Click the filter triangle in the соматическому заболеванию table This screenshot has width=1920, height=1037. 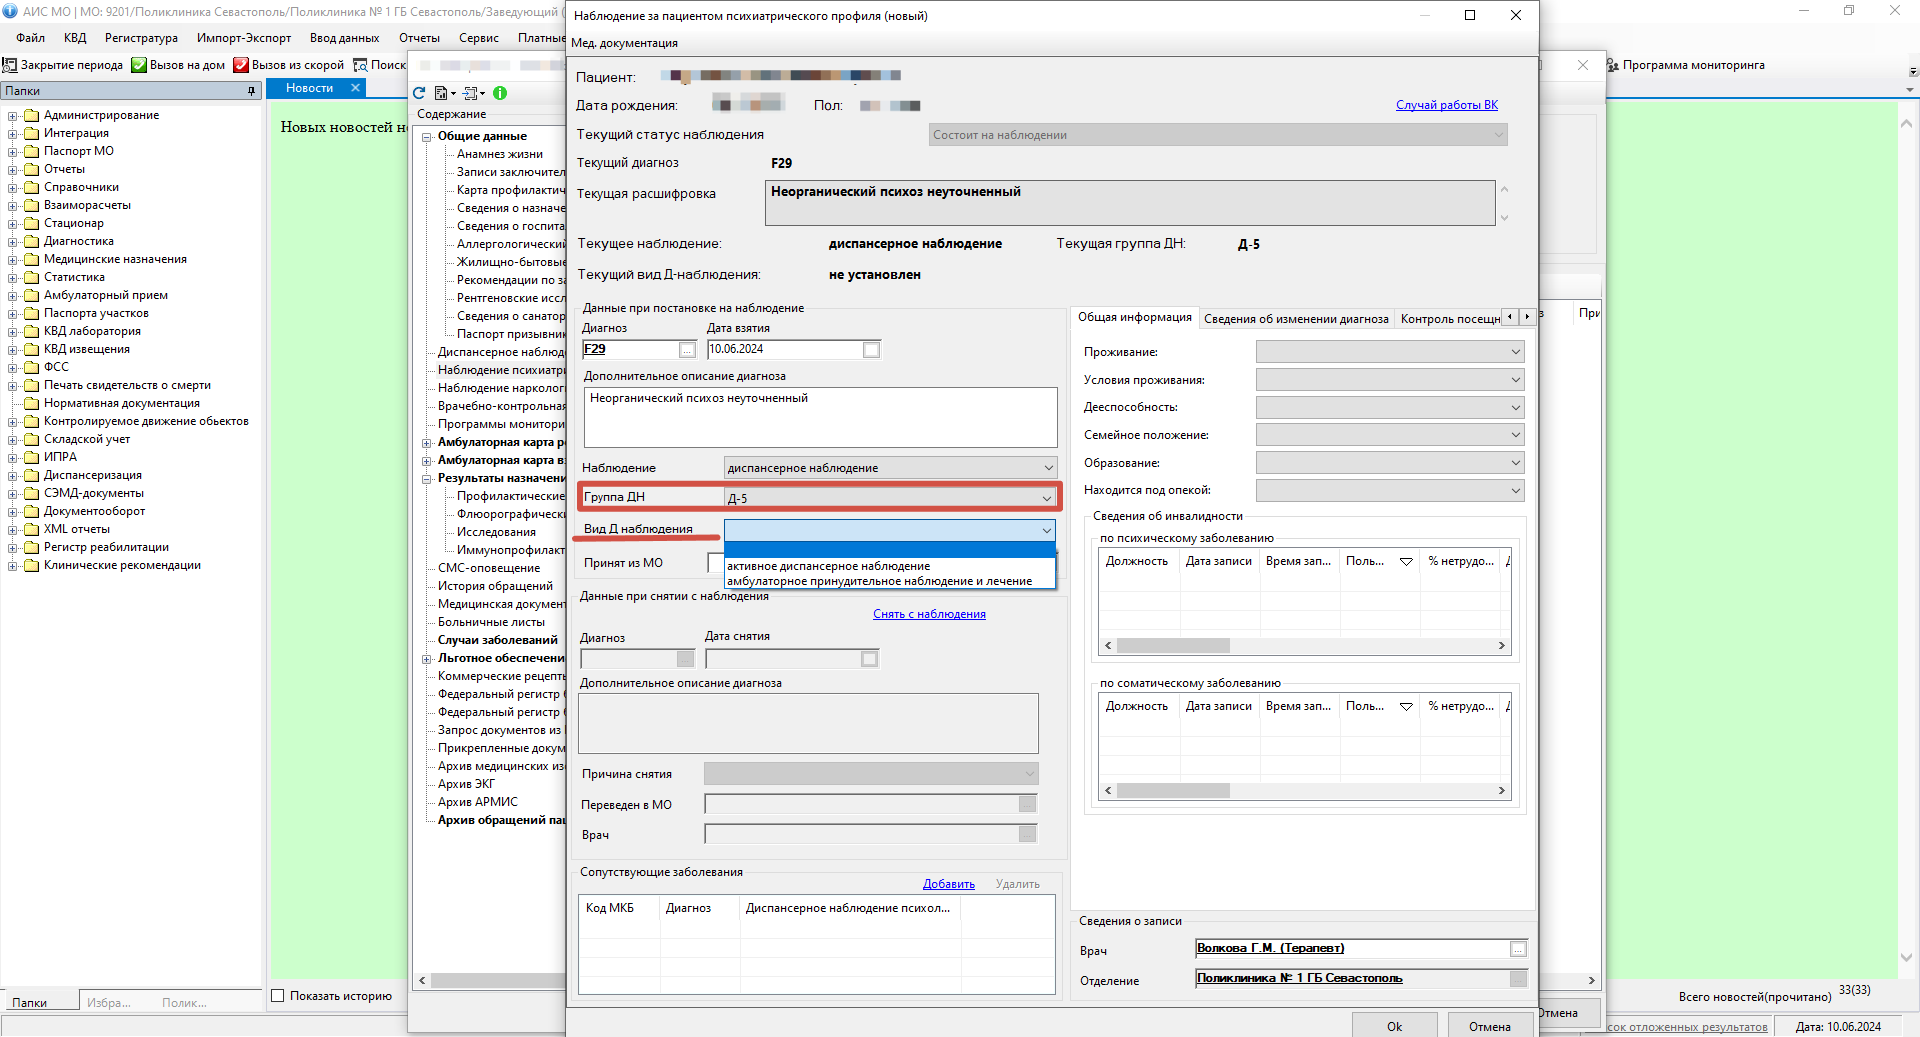[x=1406, y=707]
